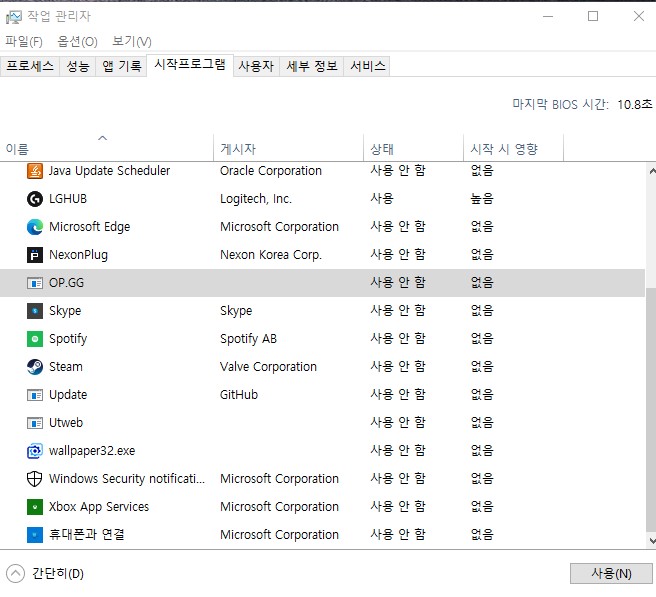The height and width of the screenshot is (597, 656).
Task: Select the LGHUB name text
Action: [x=68, y=199]
